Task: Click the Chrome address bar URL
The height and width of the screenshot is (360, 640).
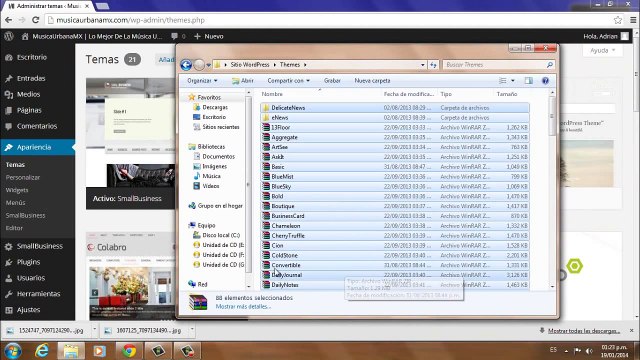Action: coord(131,20)
